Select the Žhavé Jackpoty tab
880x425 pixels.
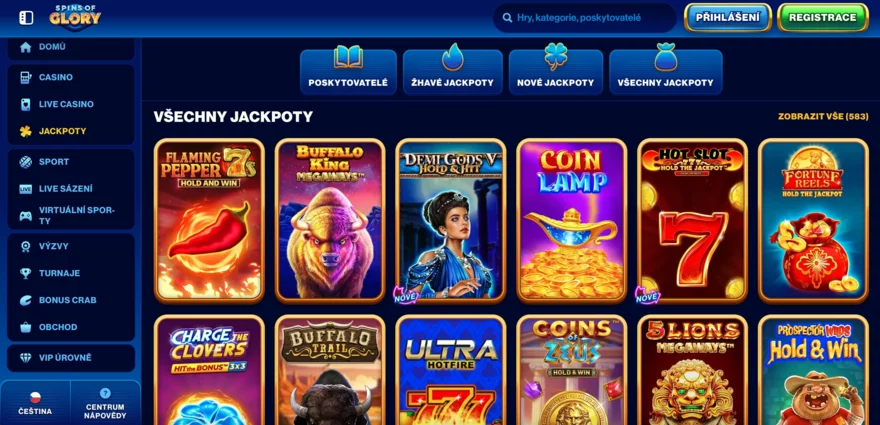point(452,71)
